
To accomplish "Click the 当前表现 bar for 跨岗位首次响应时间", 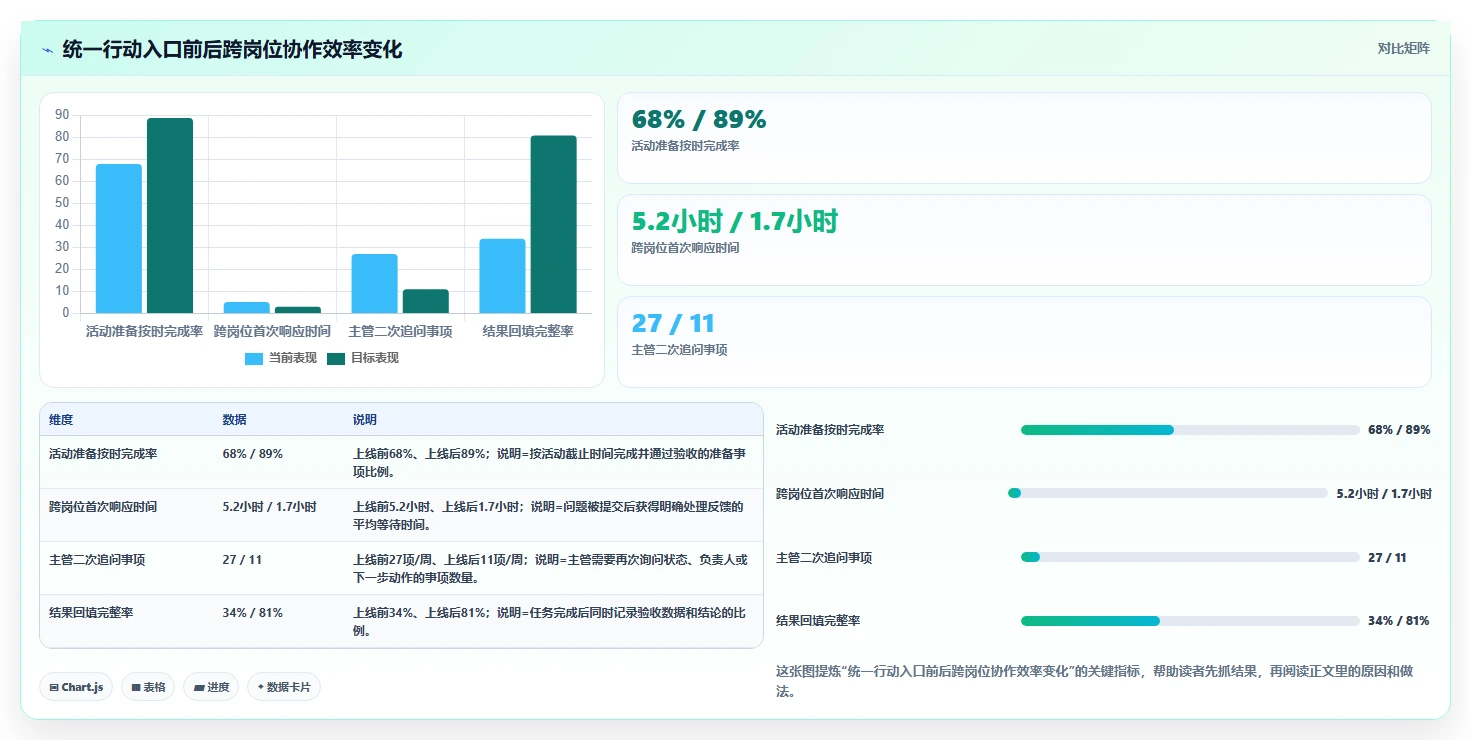I will 246,308.
